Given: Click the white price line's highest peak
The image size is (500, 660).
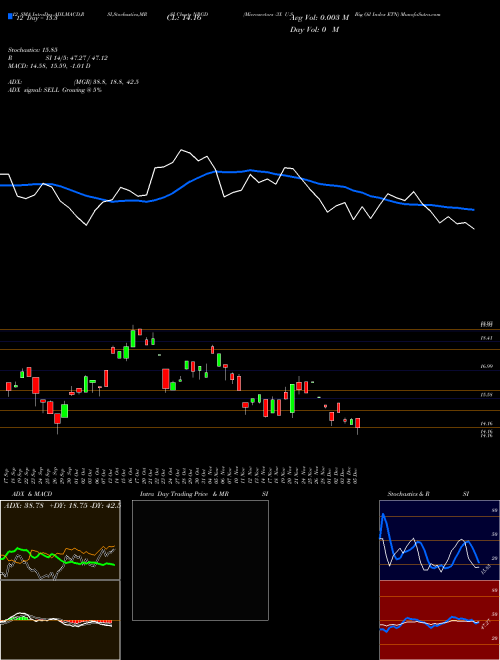Looking at the screenshot, I should (x=182, y=150).
